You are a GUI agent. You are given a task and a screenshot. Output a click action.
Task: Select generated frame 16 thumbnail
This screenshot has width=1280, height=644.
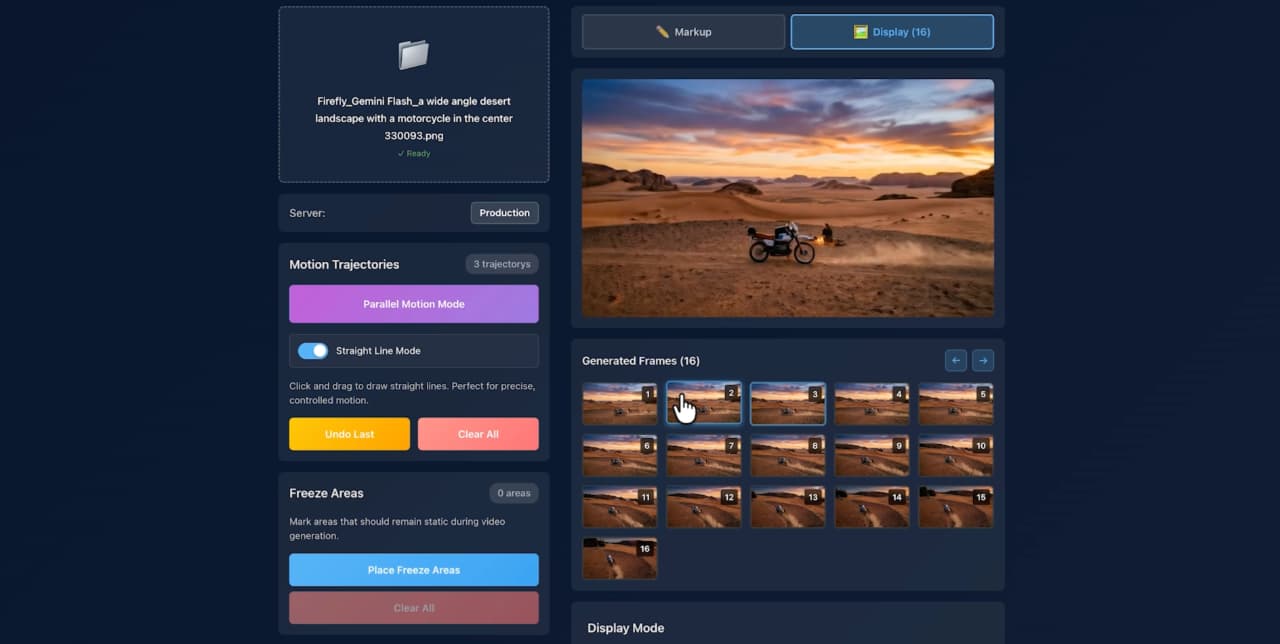(619, 558)
